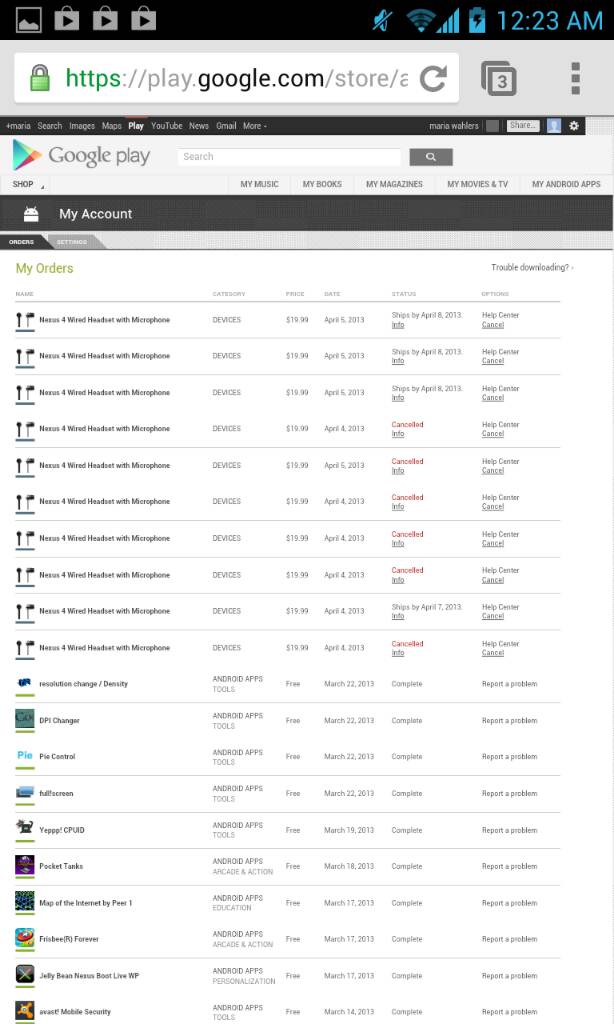The height and width of the screenshot is (1024, 614).
Task: Tap the Pocket Tanks app icon
Action: (x=25, y=866)
